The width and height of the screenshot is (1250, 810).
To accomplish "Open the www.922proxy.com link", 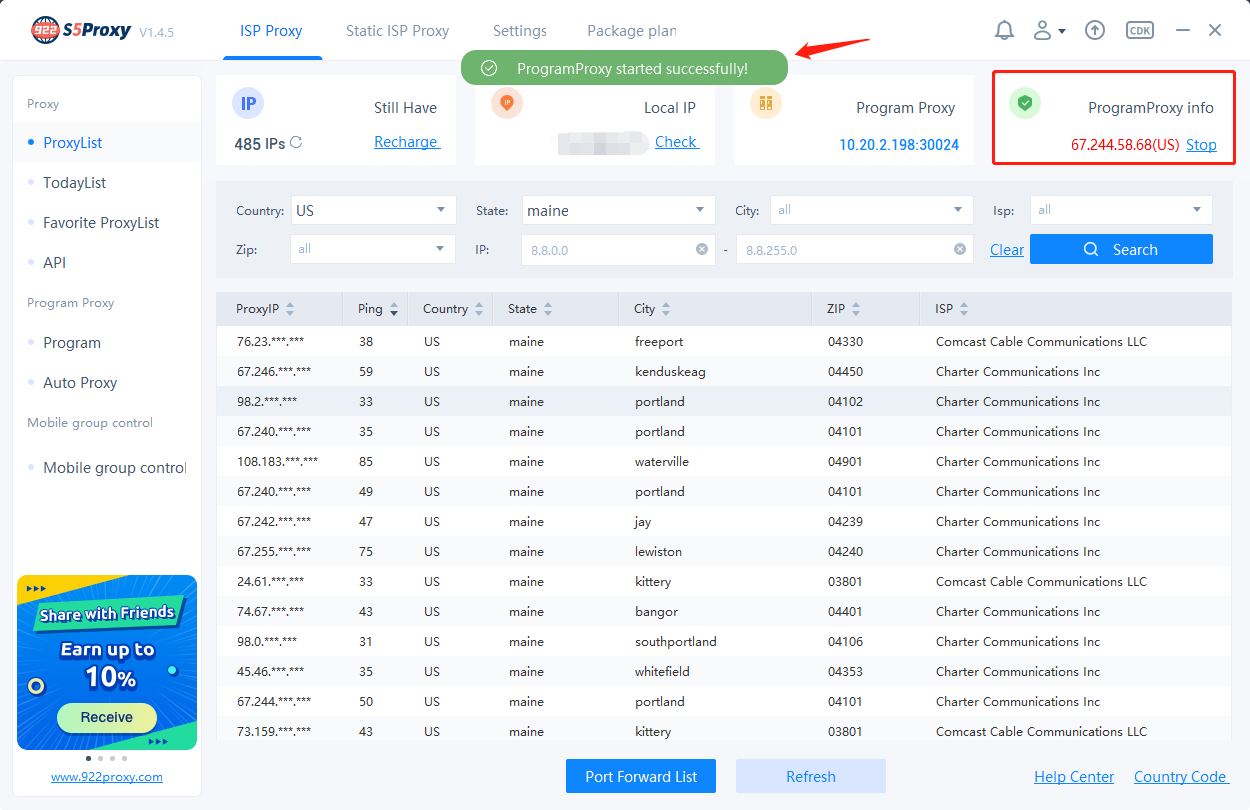I will tap(107, 777).
